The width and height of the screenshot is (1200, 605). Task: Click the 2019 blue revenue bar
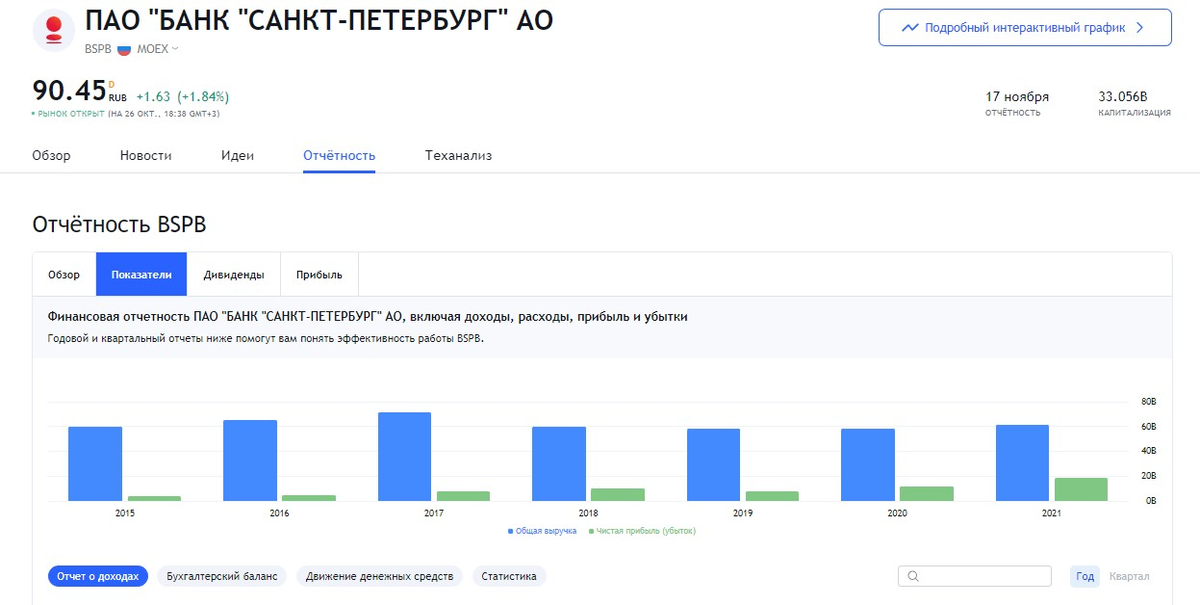(714, 465)
